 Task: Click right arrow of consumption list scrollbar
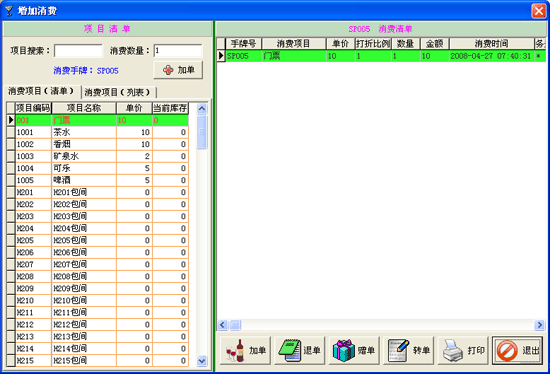click(x=539, y=325)
